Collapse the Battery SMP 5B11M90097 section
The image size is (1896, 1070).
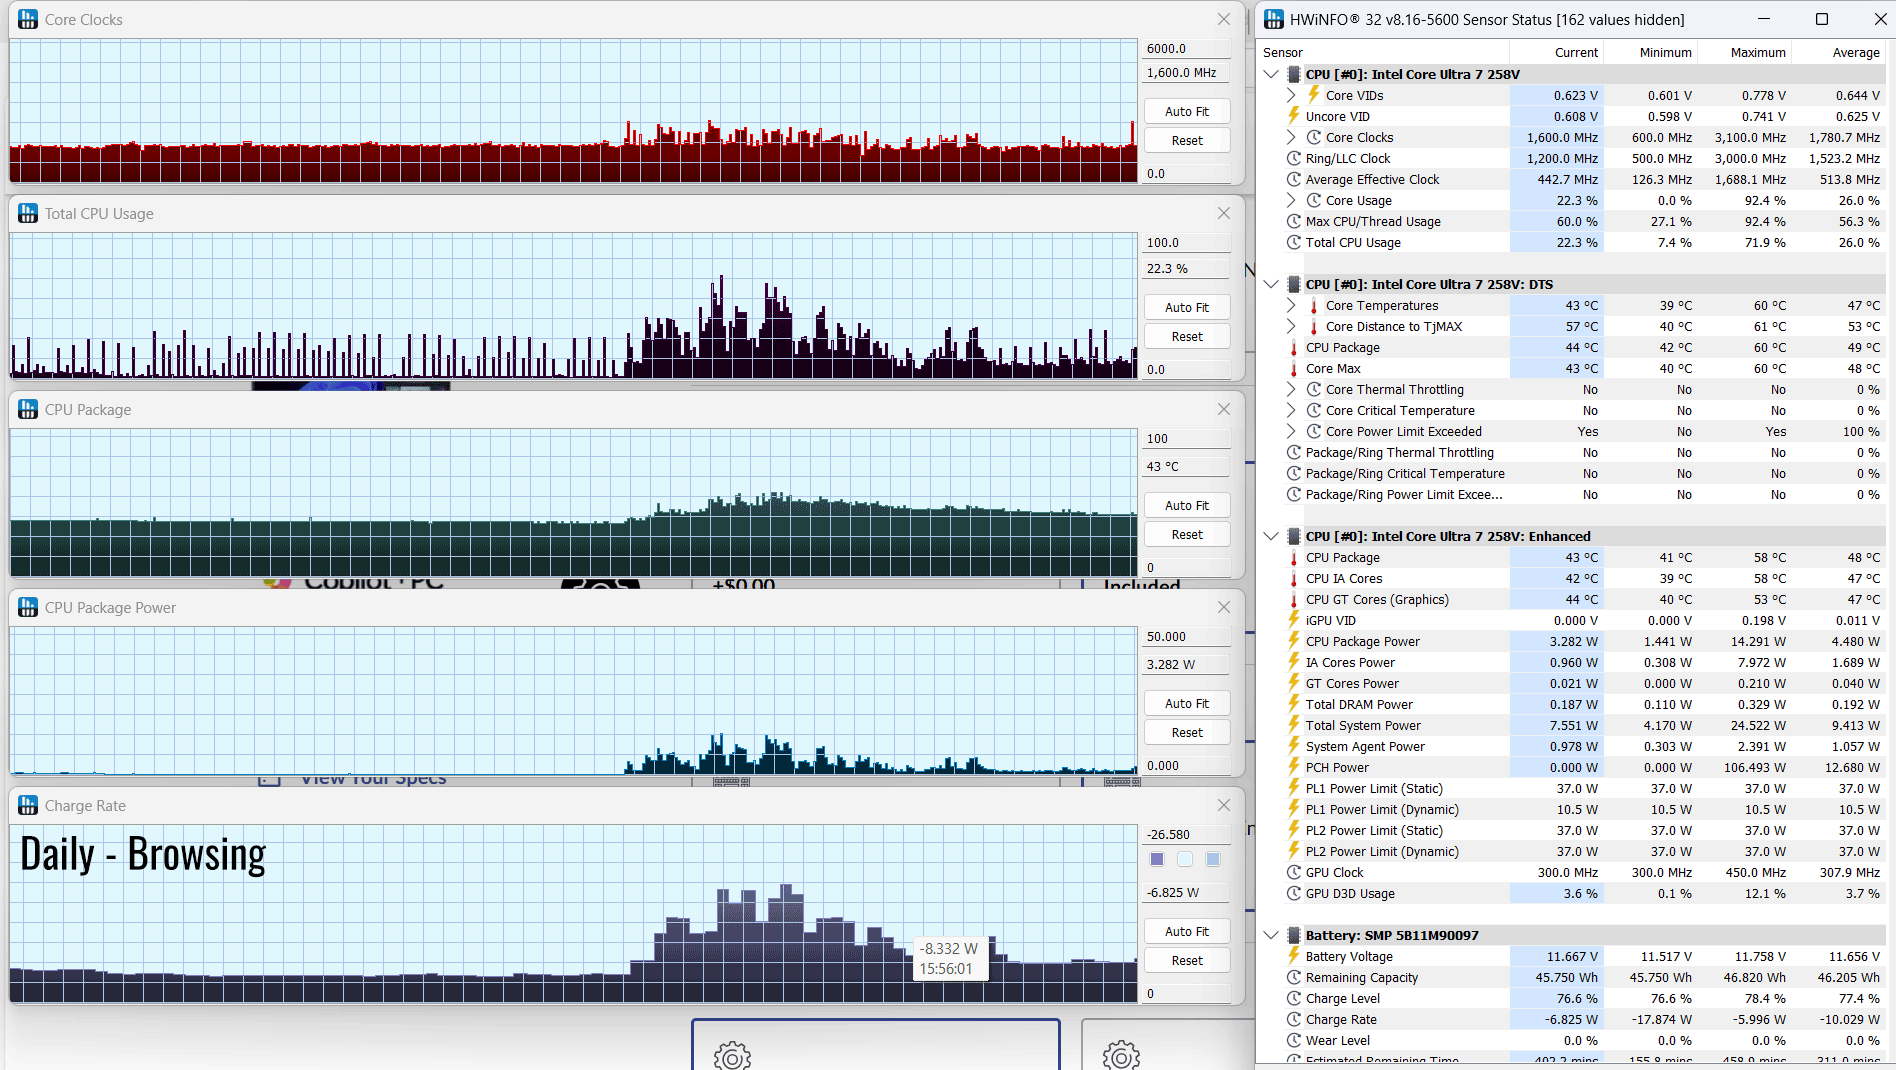pyautogui.click(x=1271, y=935)
